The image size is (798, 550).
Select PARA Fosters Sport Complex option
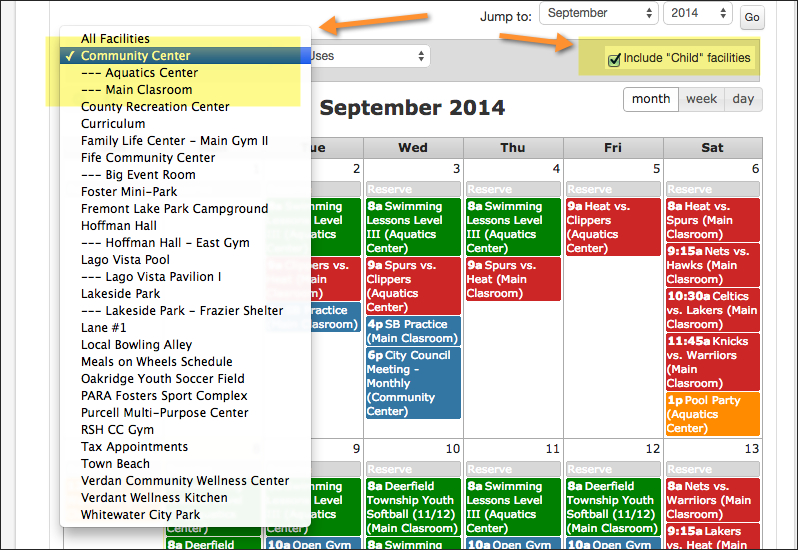185,396
